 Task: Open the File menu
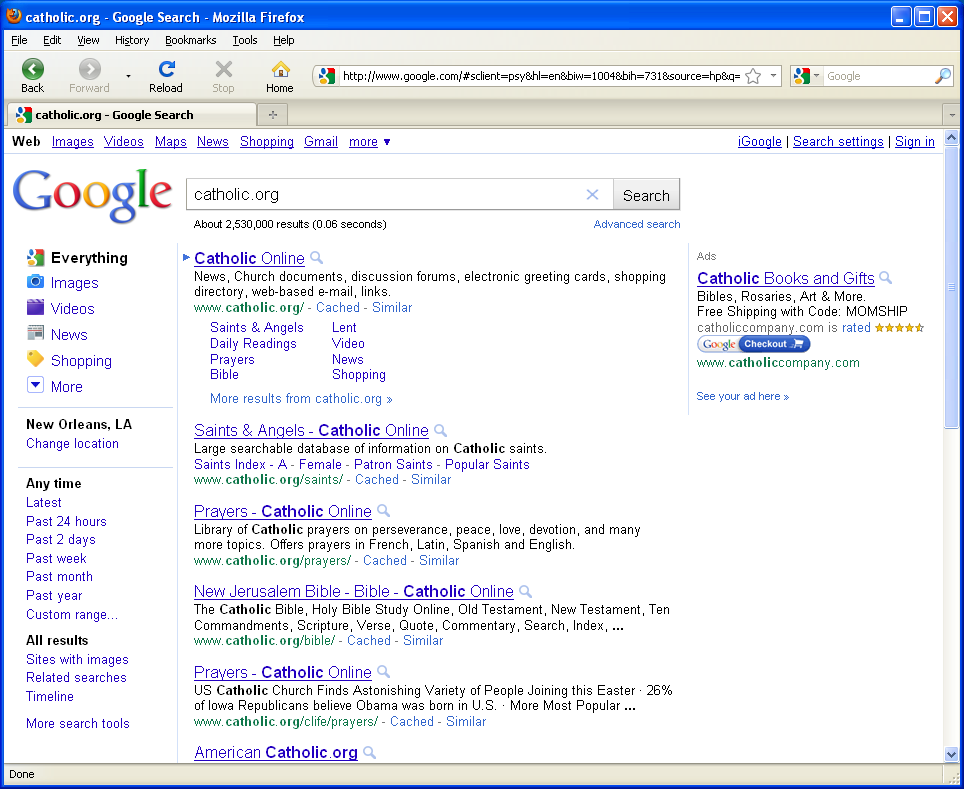pyautogui.click(x=19, y=40)
